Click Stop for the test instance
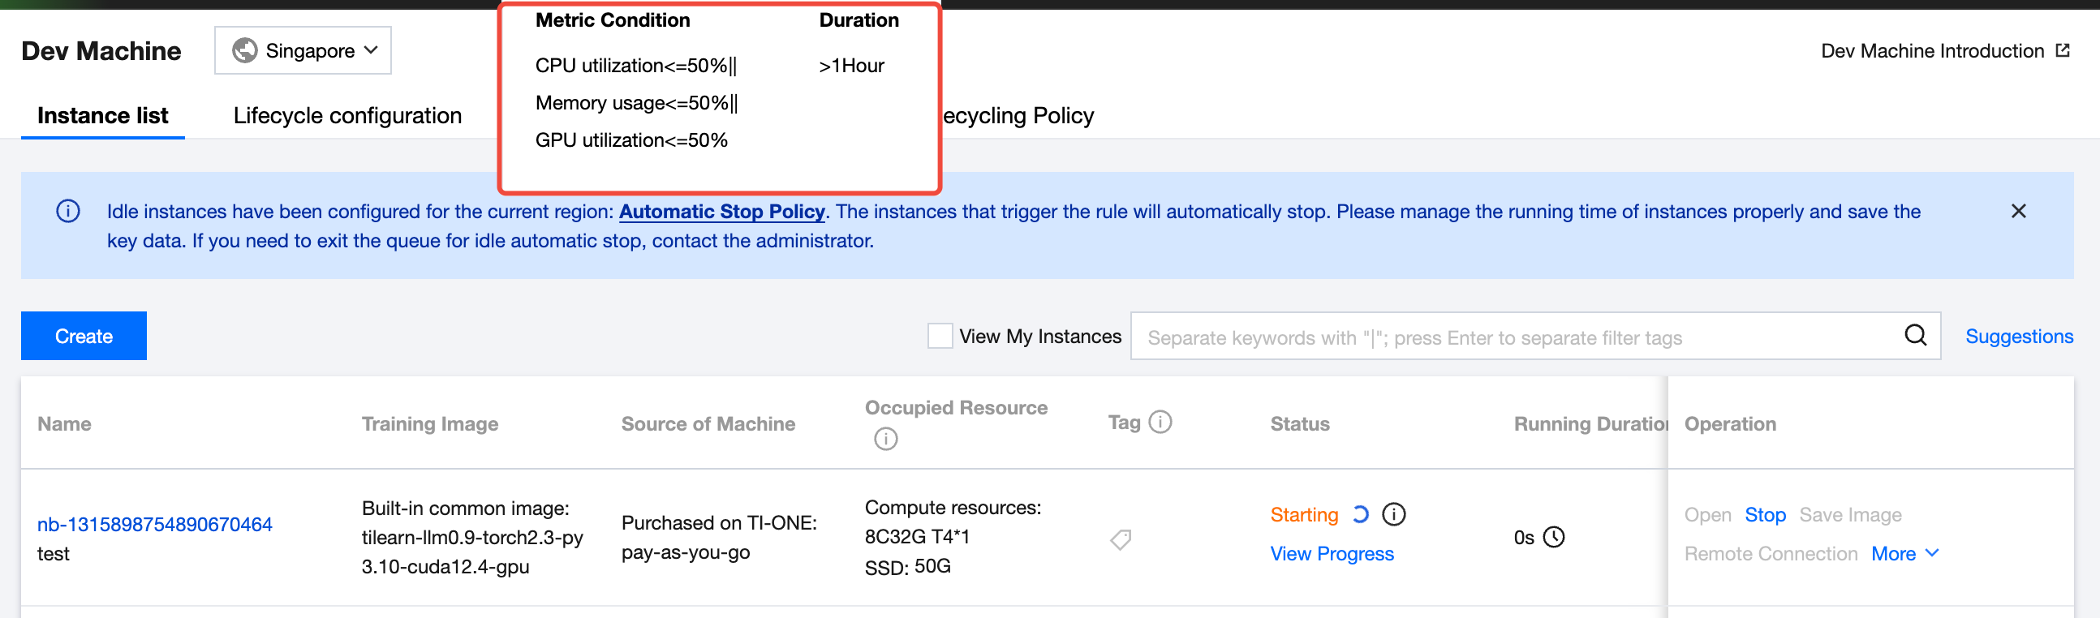Screen dimensions: 2100x618 1765,515
